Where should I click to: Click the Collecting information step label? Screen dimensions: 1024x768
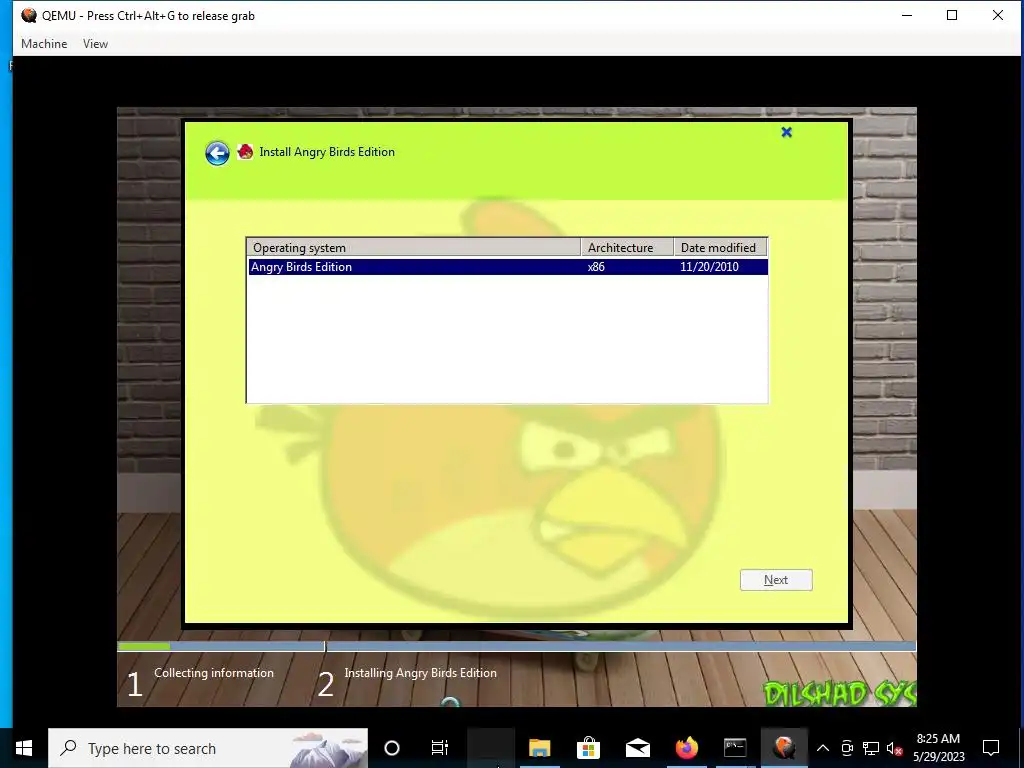click(x=214, y=673)
